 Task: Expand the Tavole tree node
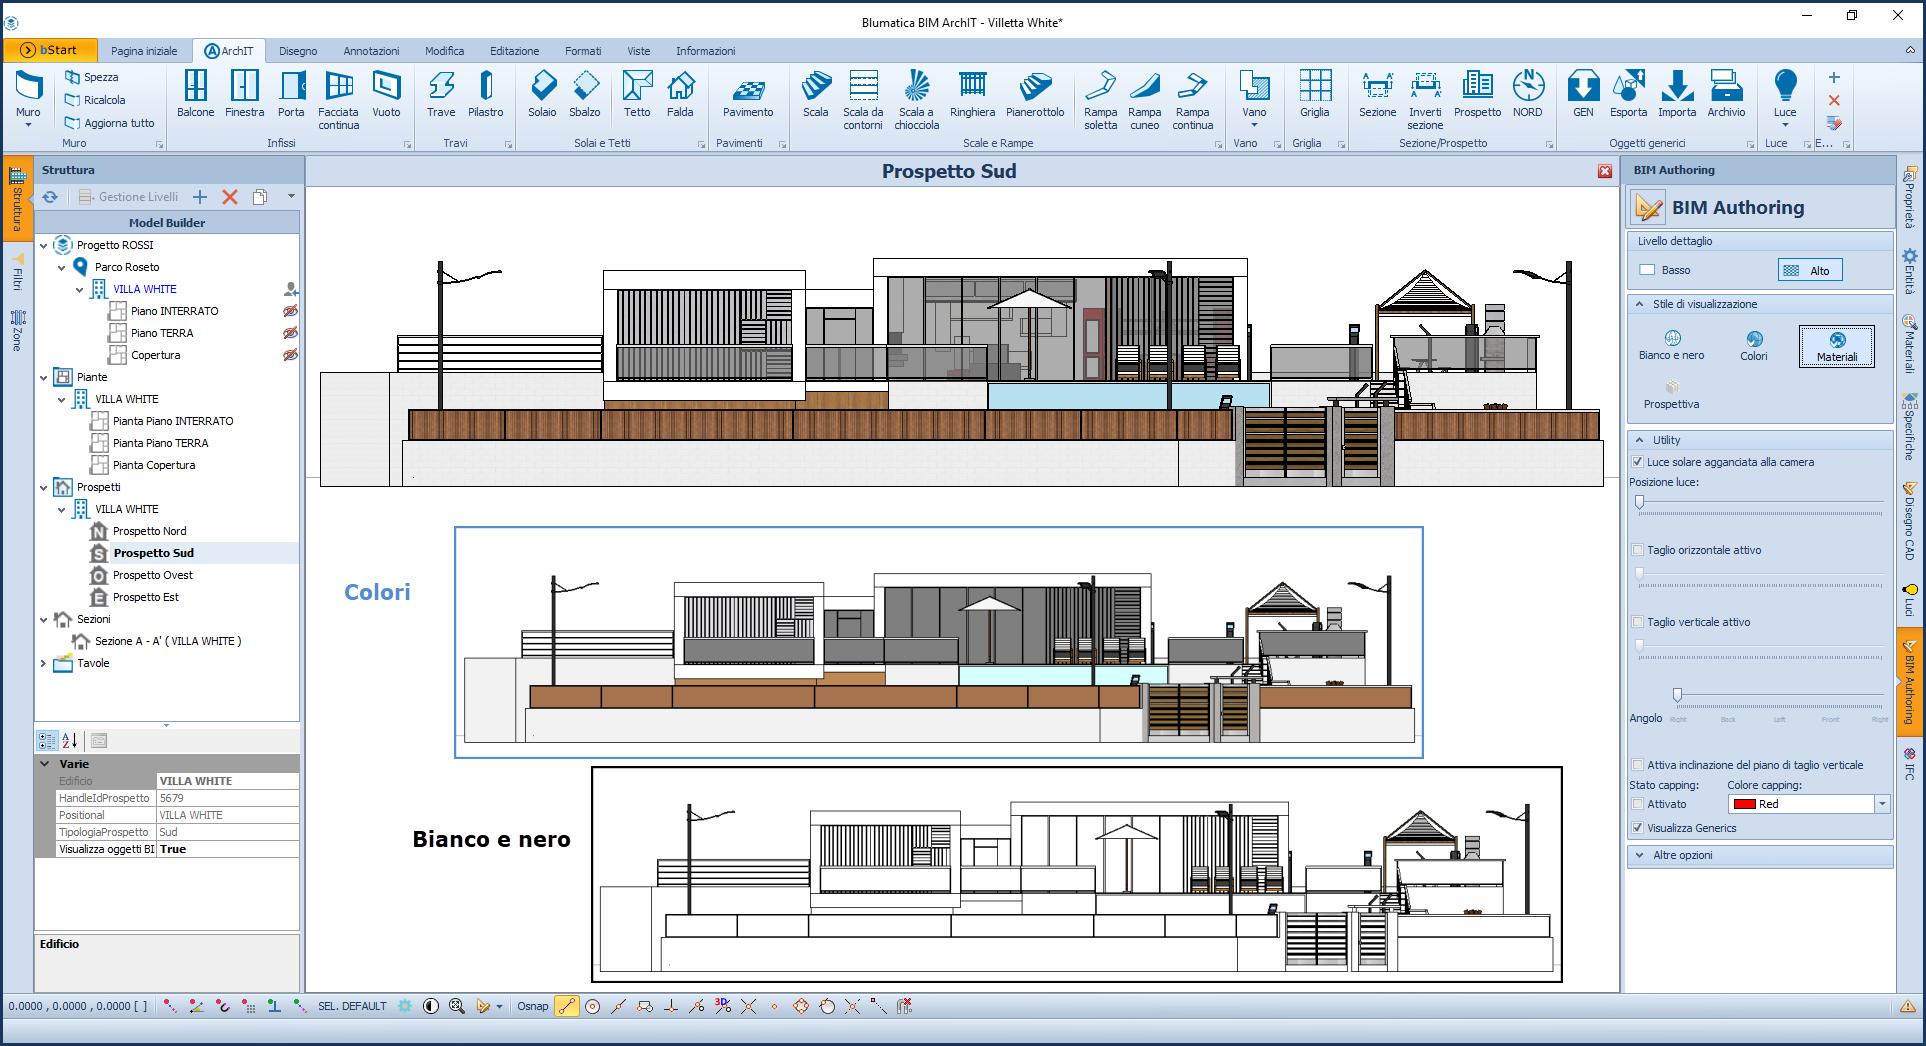point(43,663)
